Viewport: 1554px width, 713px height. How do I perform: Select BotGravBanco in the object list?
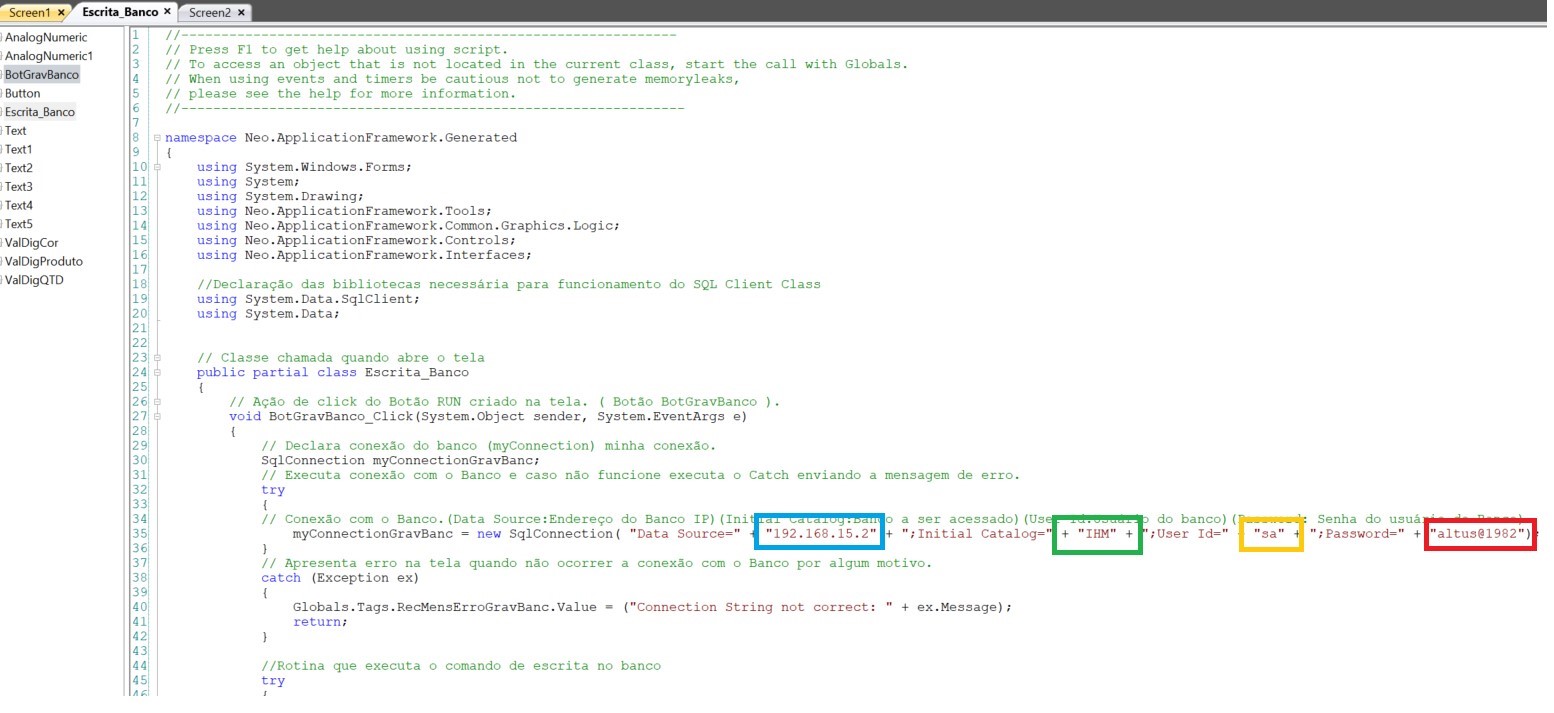[41, 75]
